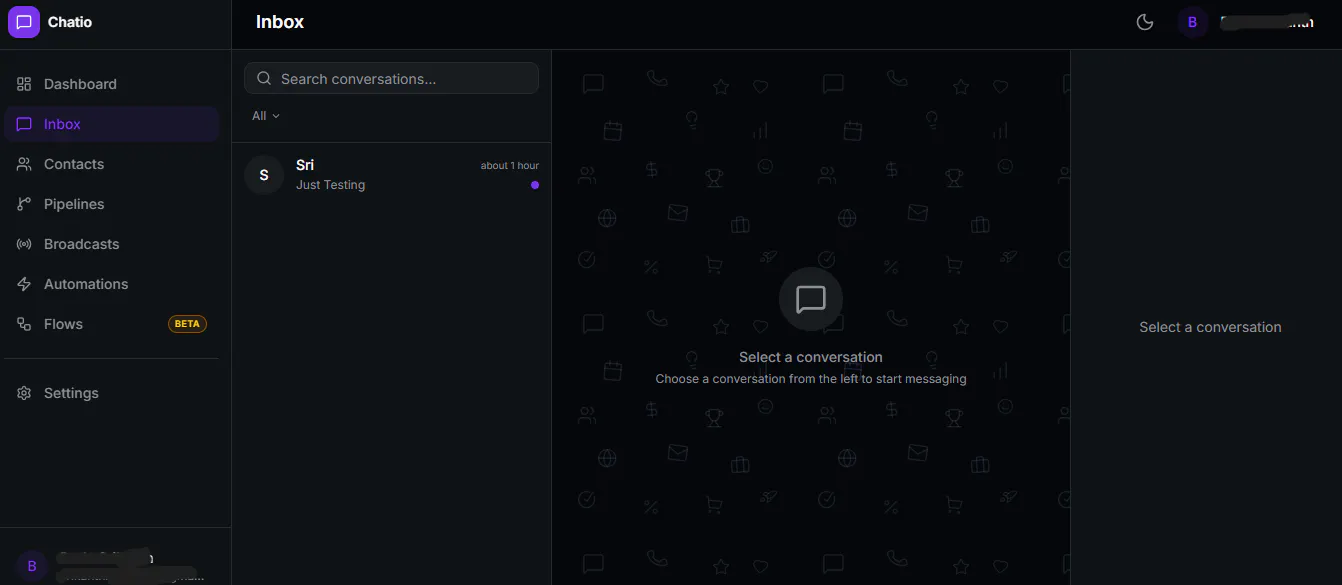Click 'Choose a conversation from the left' text
Image resolution: width=1342 pixels, height=585 pixels.
pos(811,379)
